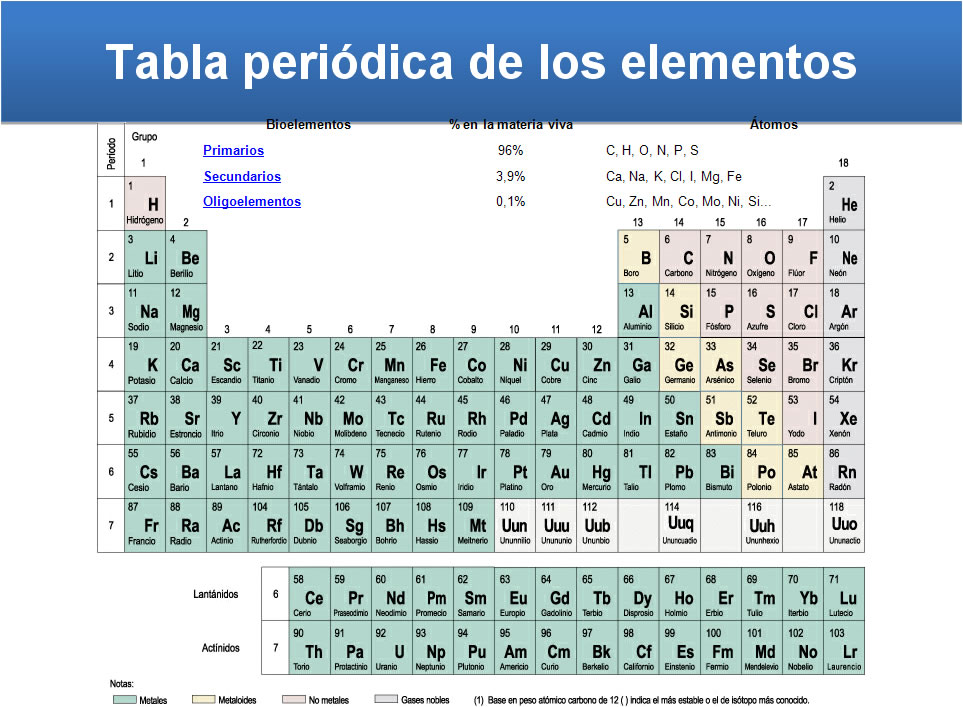Select the Laurencio (Lr) actinide cell
This screenshot has width=963, height=707.
tap(844, 648)
